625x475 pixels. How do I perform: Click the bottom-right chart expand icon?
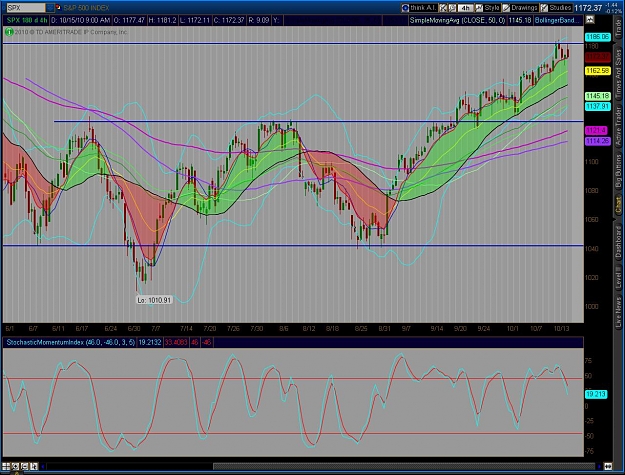(x=608, y=466)
